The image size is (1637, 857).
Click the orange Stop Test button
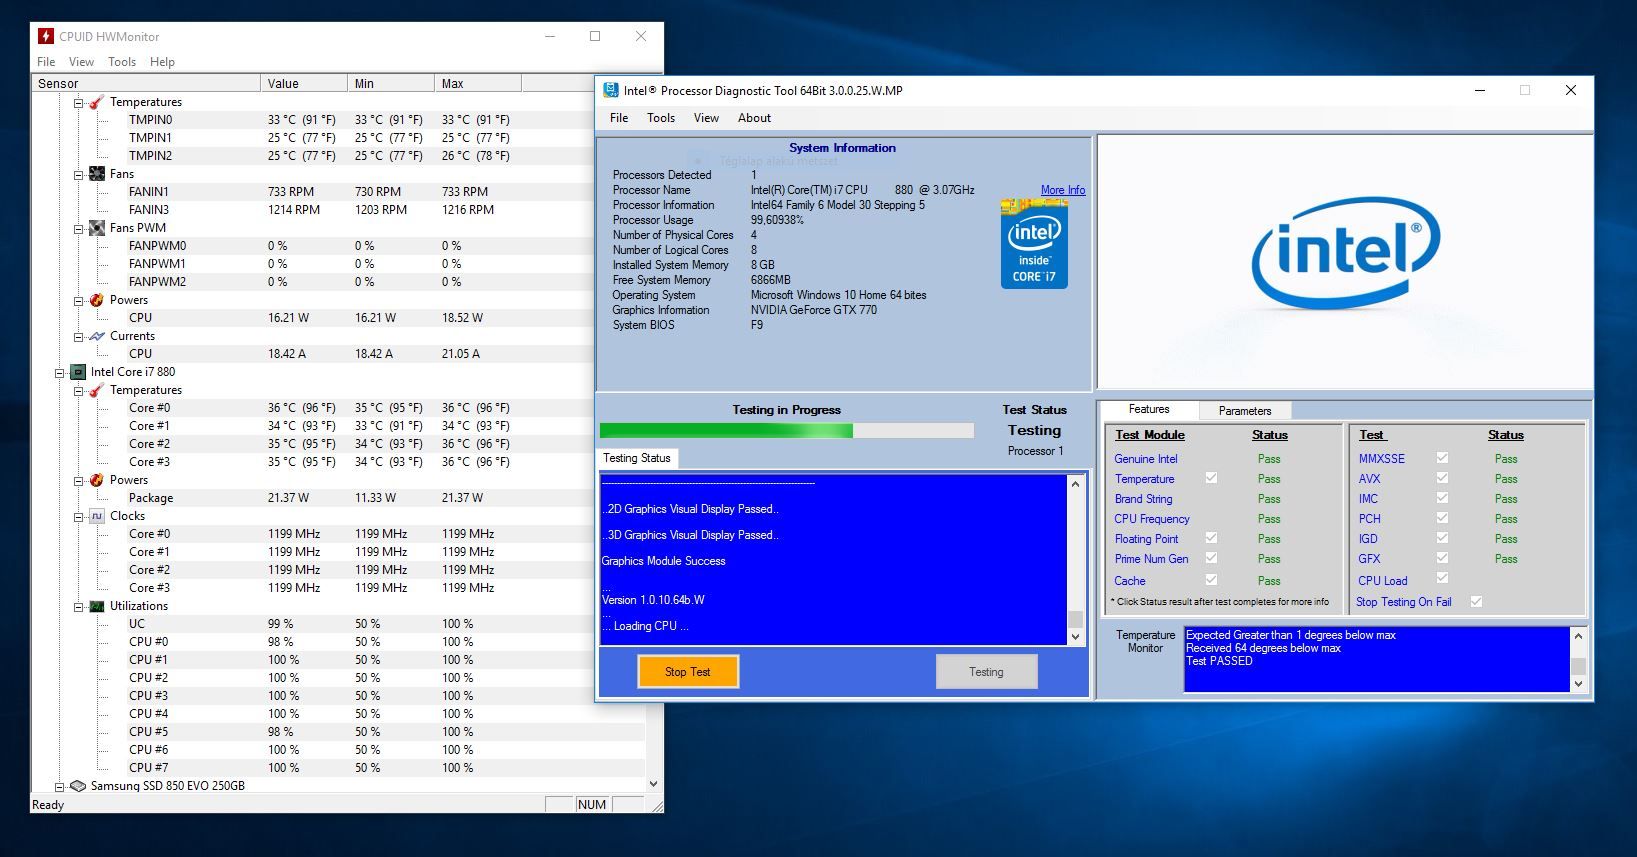click(x=688, y=672)
